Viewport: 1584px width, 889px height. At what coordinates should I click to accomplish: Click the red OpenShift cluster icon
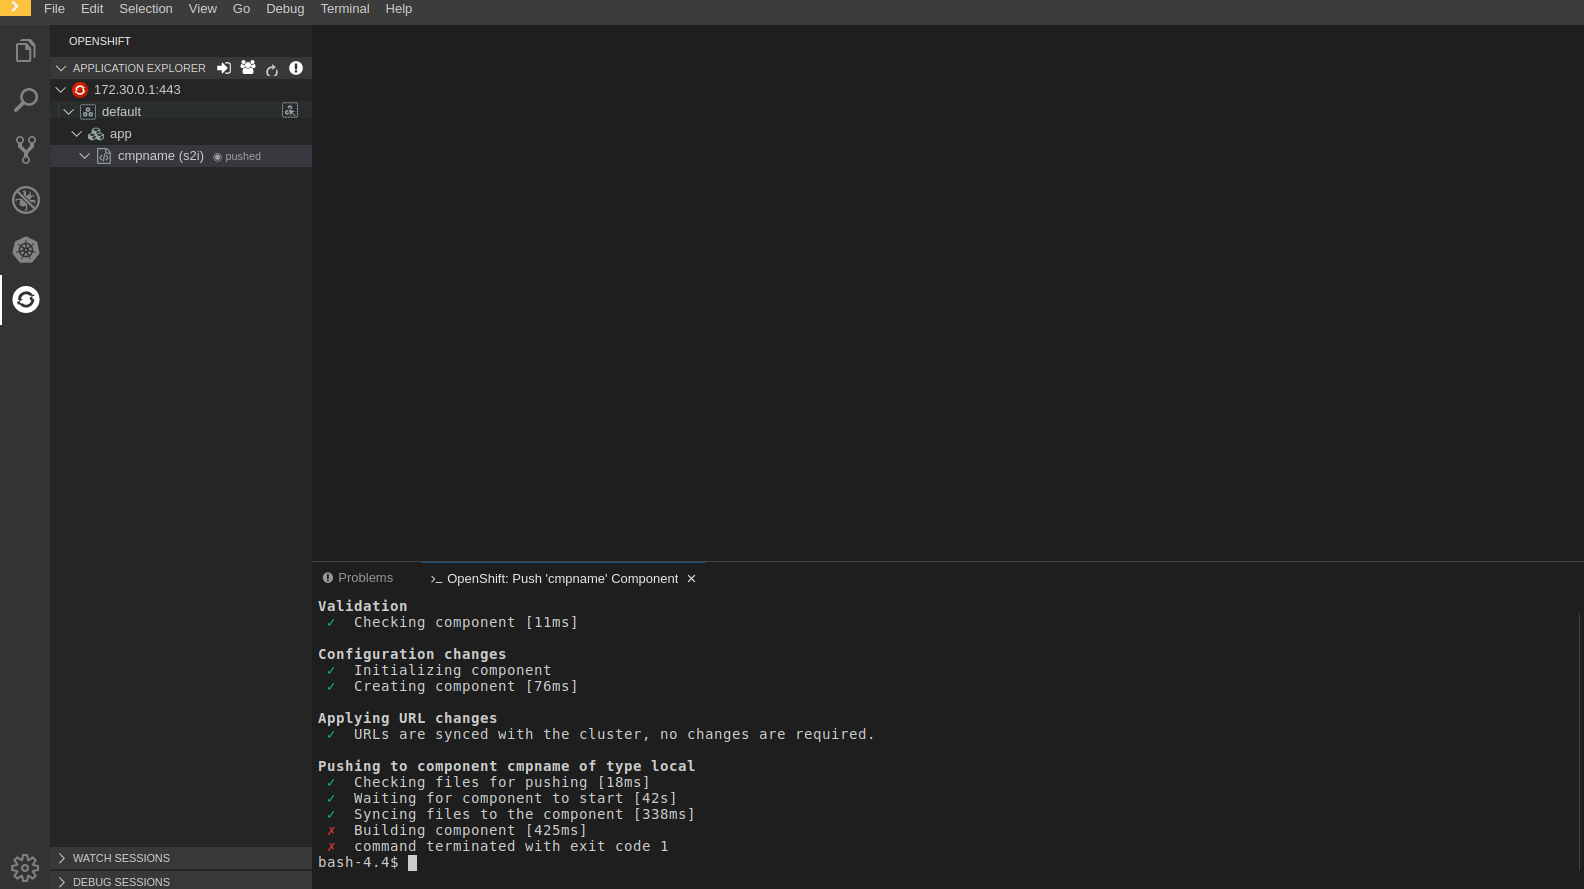(80, 90)
